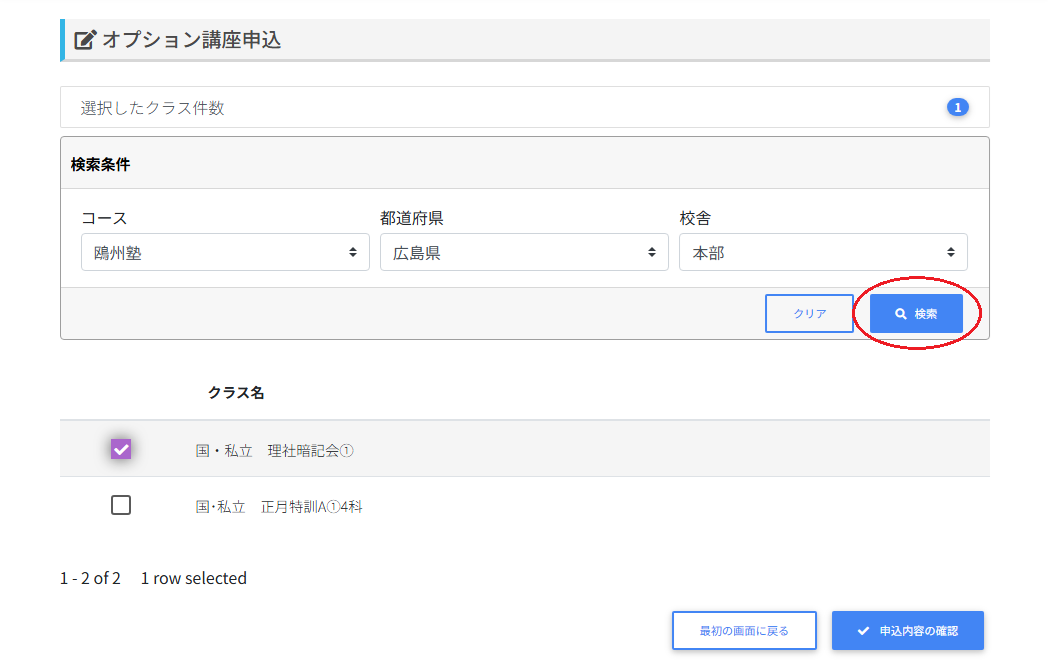The image size is (1048, 670).
Task: Click the magnifier icon on the 検索 button
Action: click(x=900, y=314)
